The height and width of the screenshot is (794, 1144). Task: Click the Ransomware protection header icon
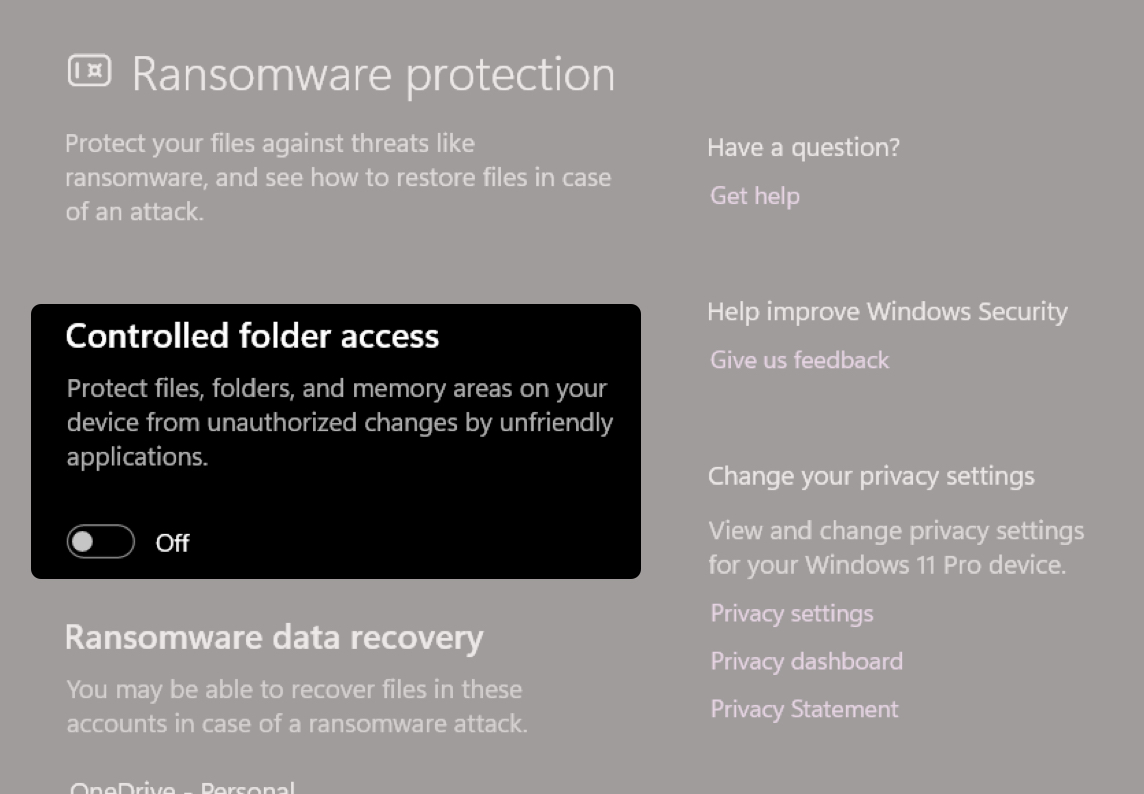coord(89,72)
